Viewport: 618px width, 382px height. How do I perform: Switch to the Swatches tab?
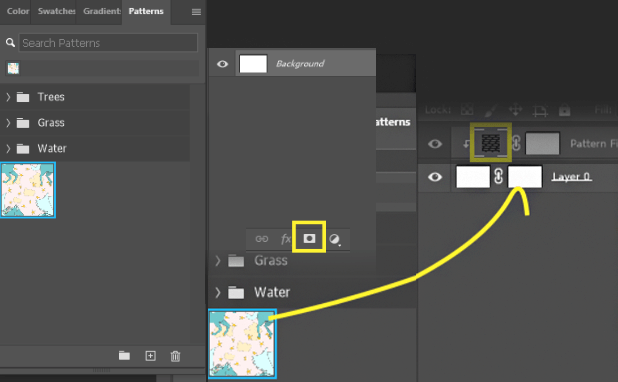56,11
